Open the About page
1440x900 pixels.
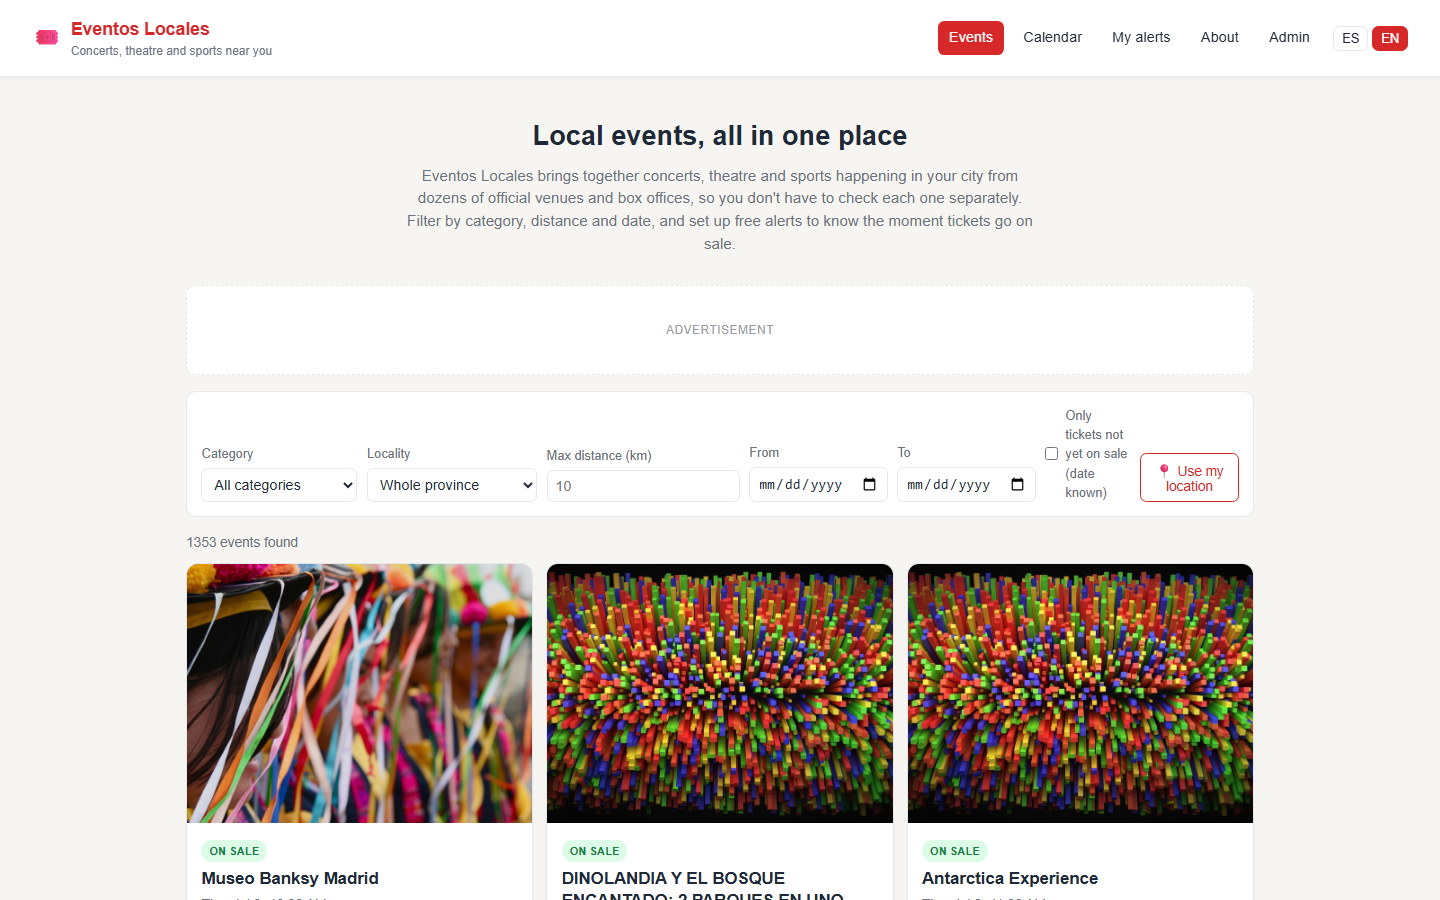pos(1219,38)
